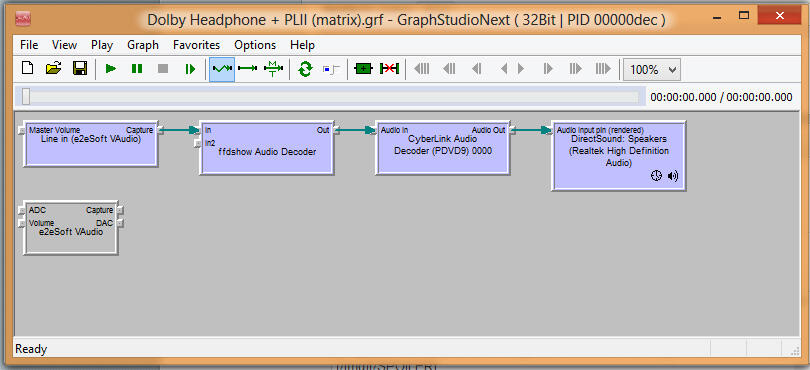Screen dimensions: 810x370
Task: Click the small blue-square clock toolbar icon
Action: click(x=331, y=69)
